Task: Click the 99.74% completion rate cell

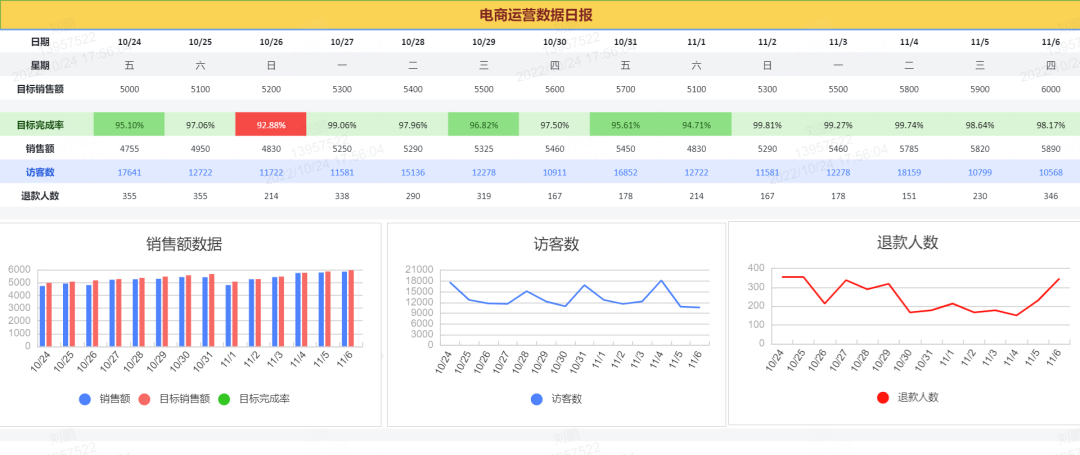Action: [x=909, y=125]
